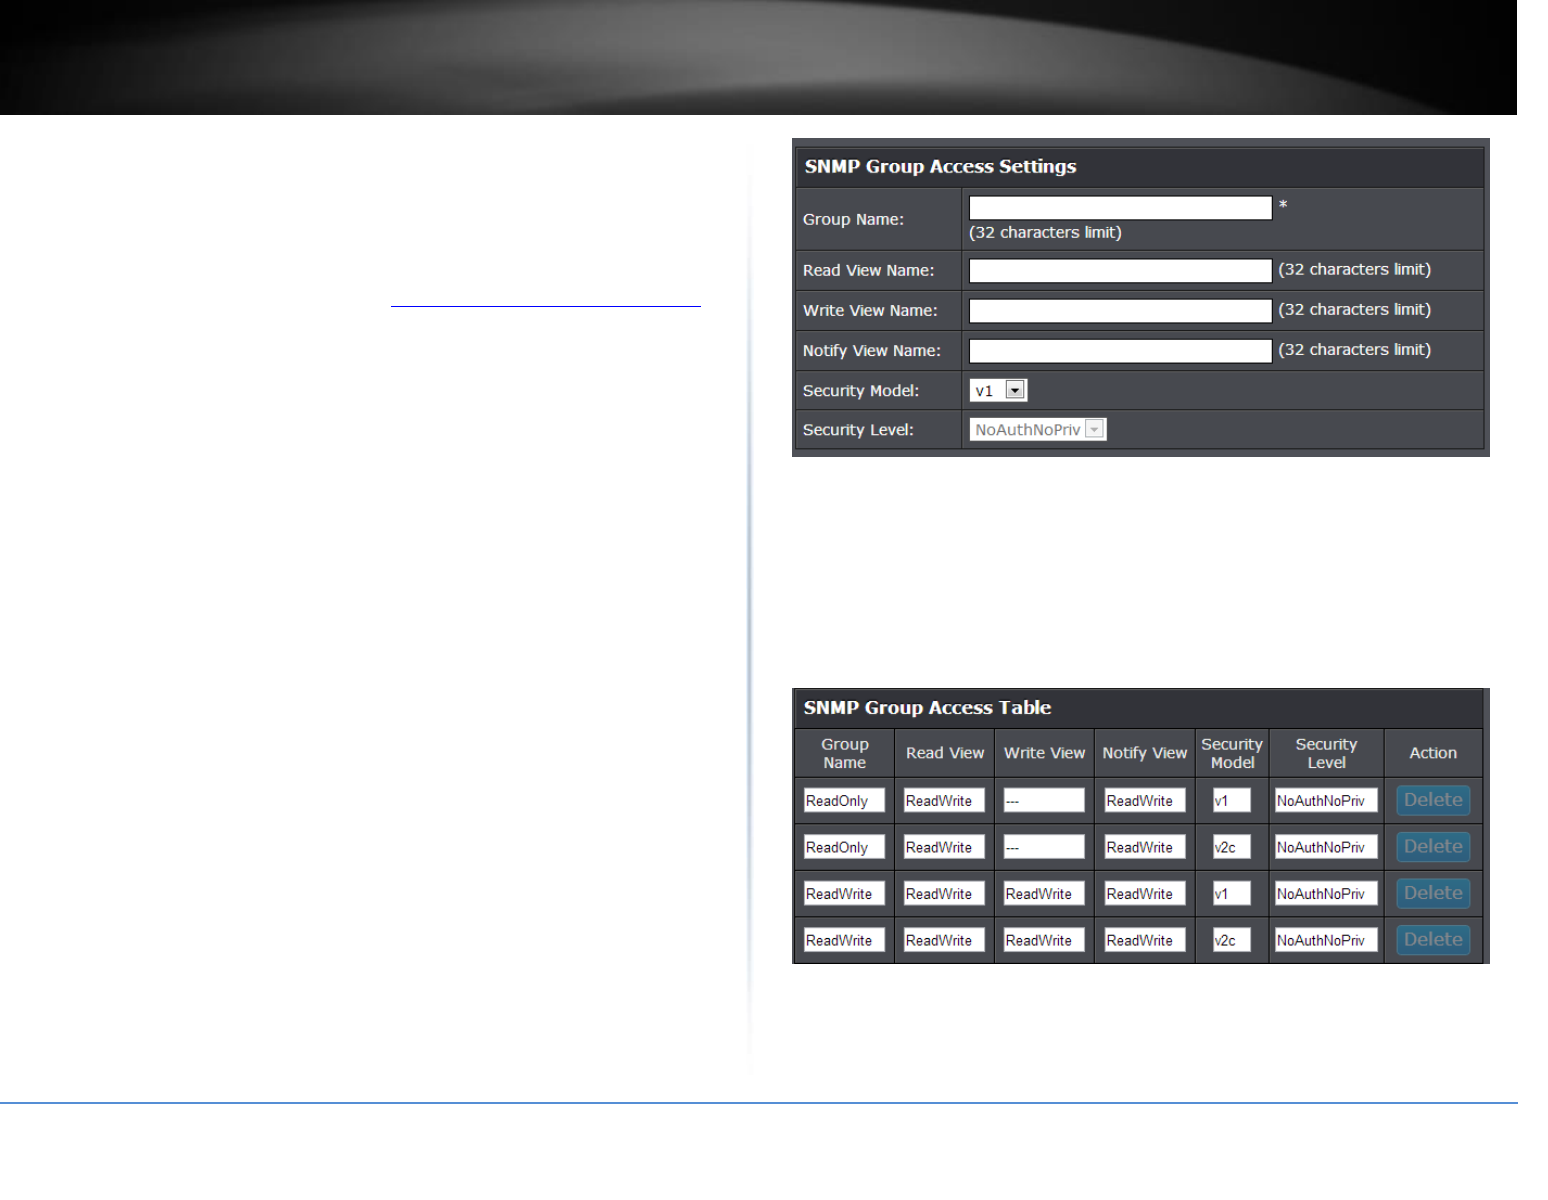1548x1200 pixels.
Task: Delete the ReadWrite v1 group entry
Action: coord(1433,893)
